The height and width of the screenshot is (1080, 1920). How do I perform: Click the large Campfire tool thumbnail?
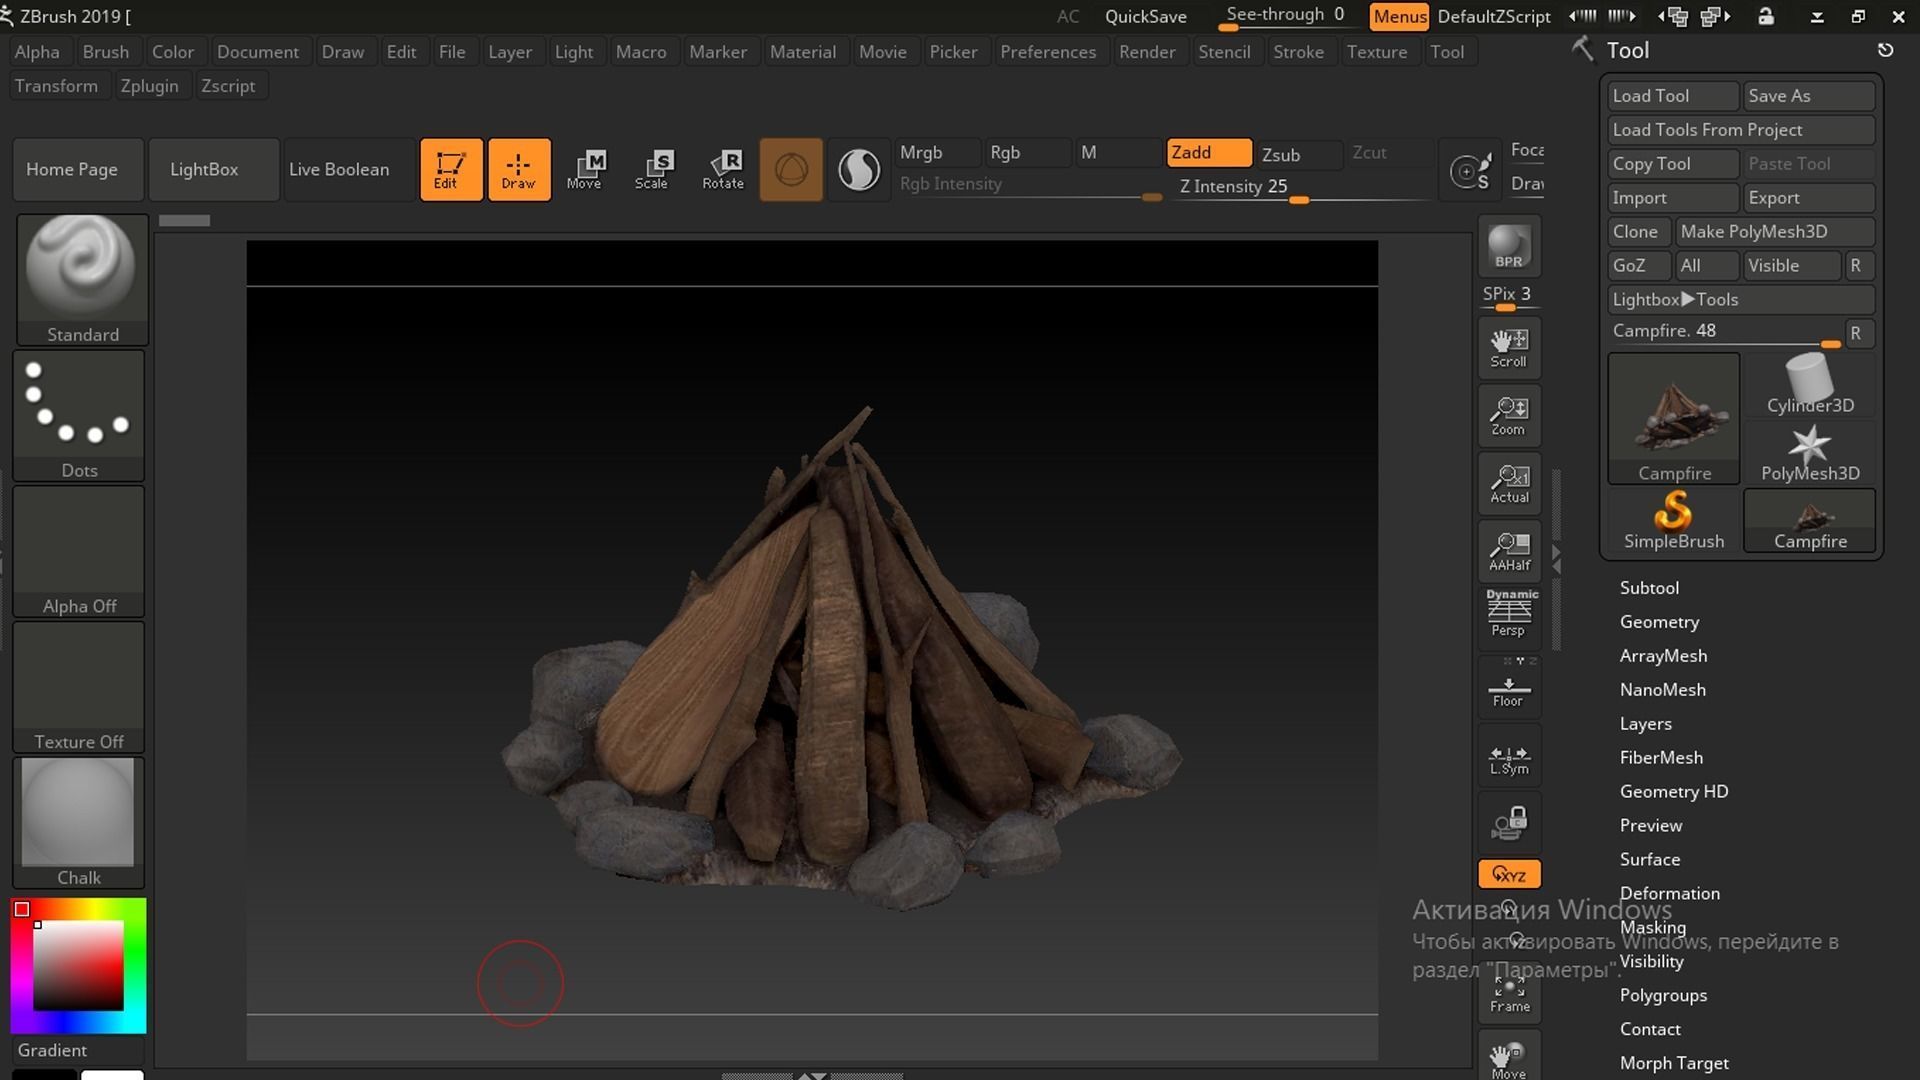[x=1674, y=419]
